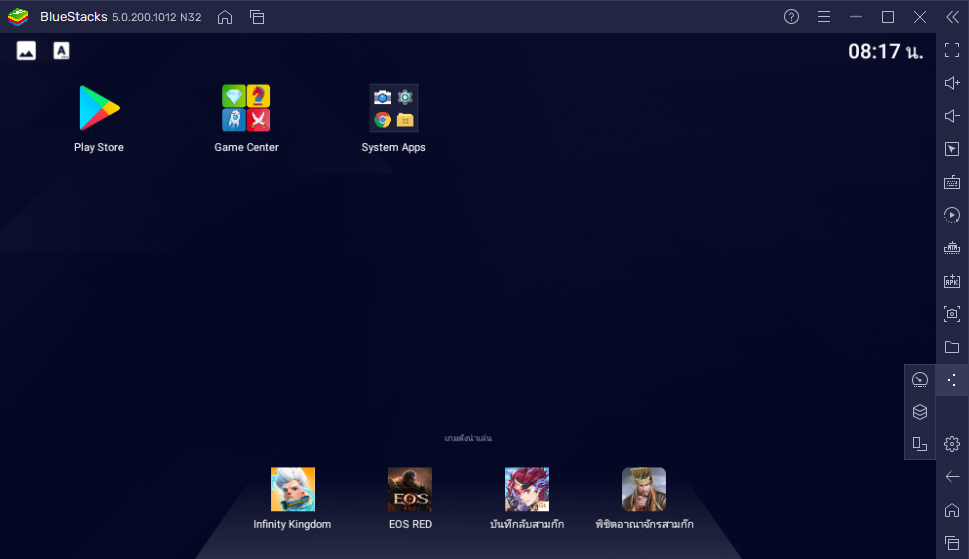Click the image notification icon at top left

[x=26, y=51]
